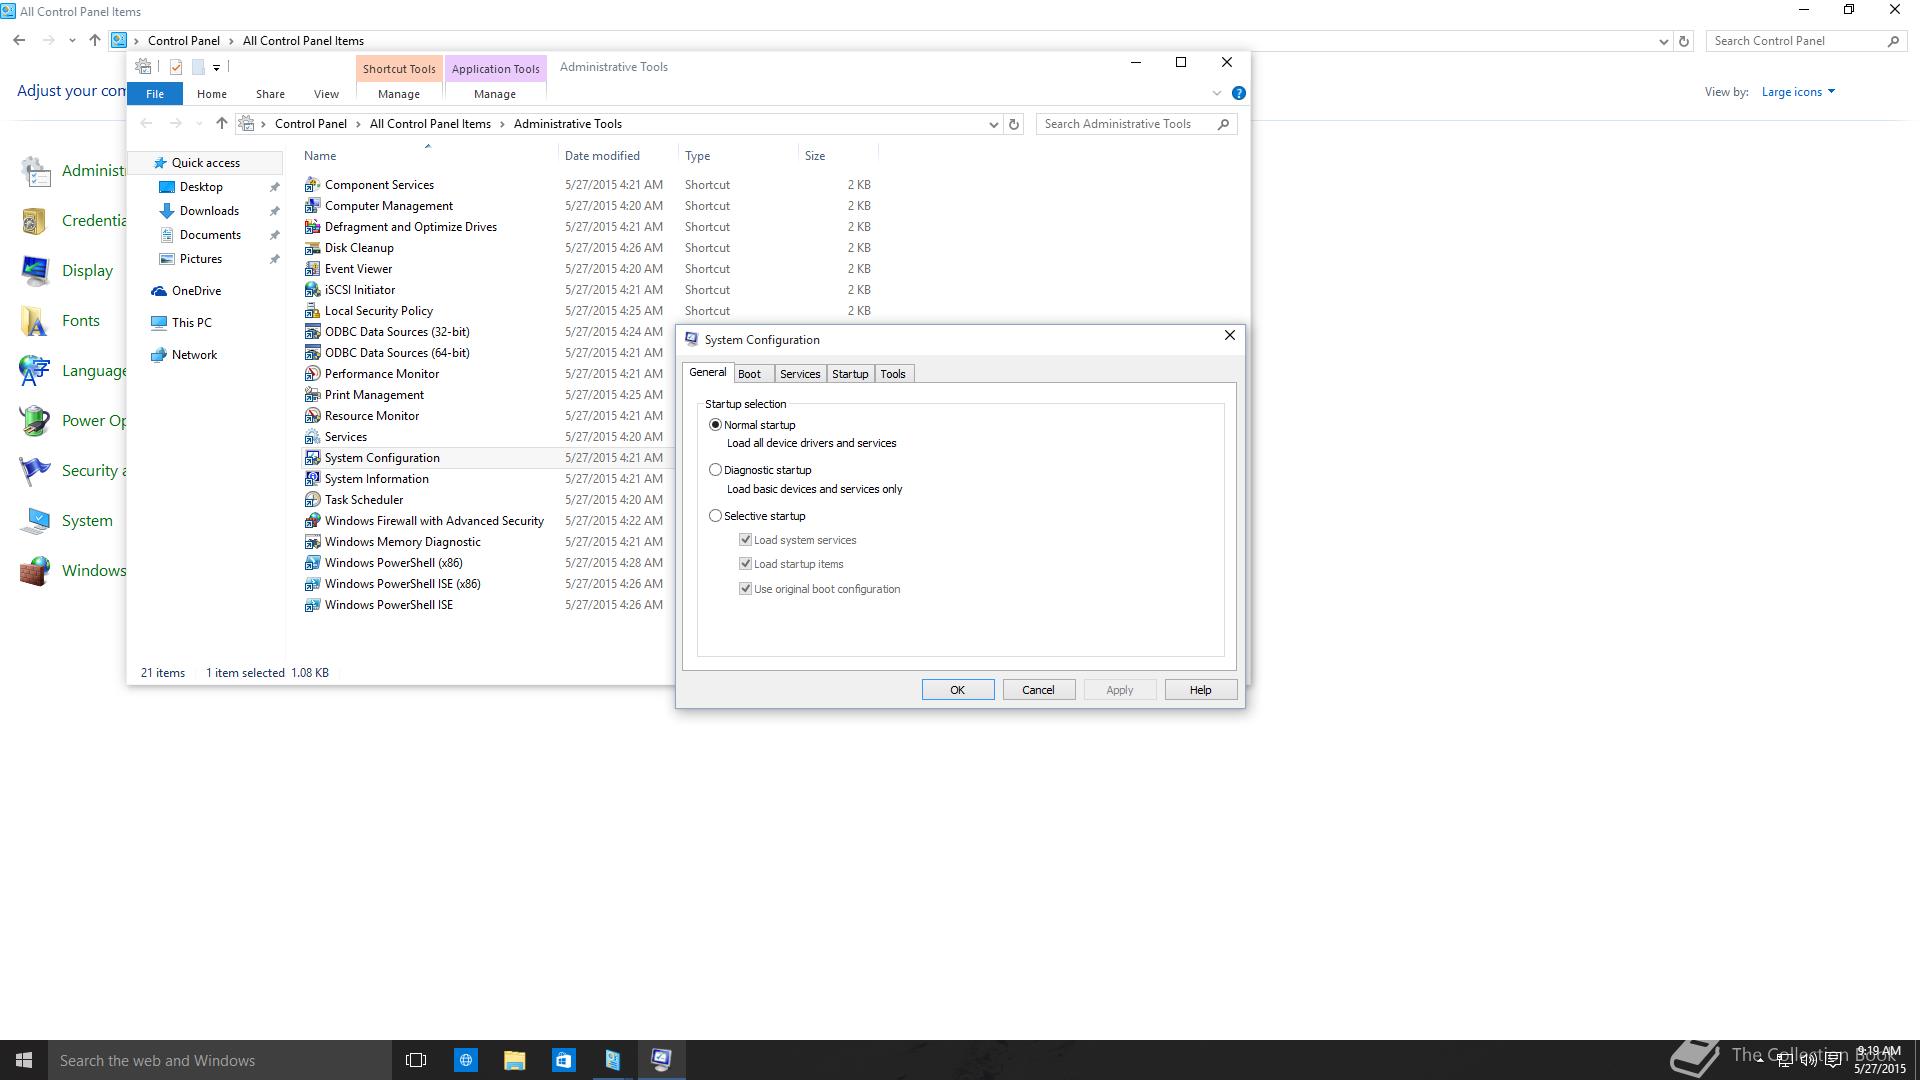Select the Resource Monitor icon

pyautogui.click(x=312, y=416)
